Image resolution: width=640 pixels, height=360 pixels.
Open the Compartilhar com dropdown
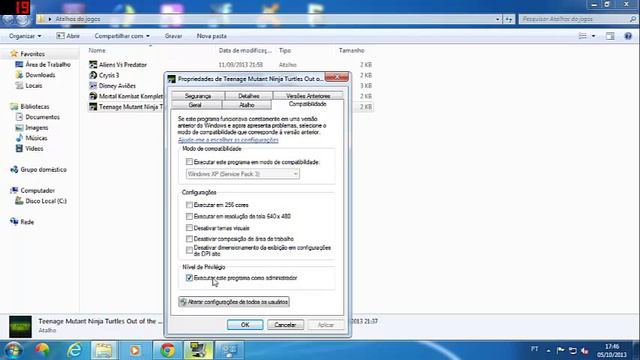122,36
